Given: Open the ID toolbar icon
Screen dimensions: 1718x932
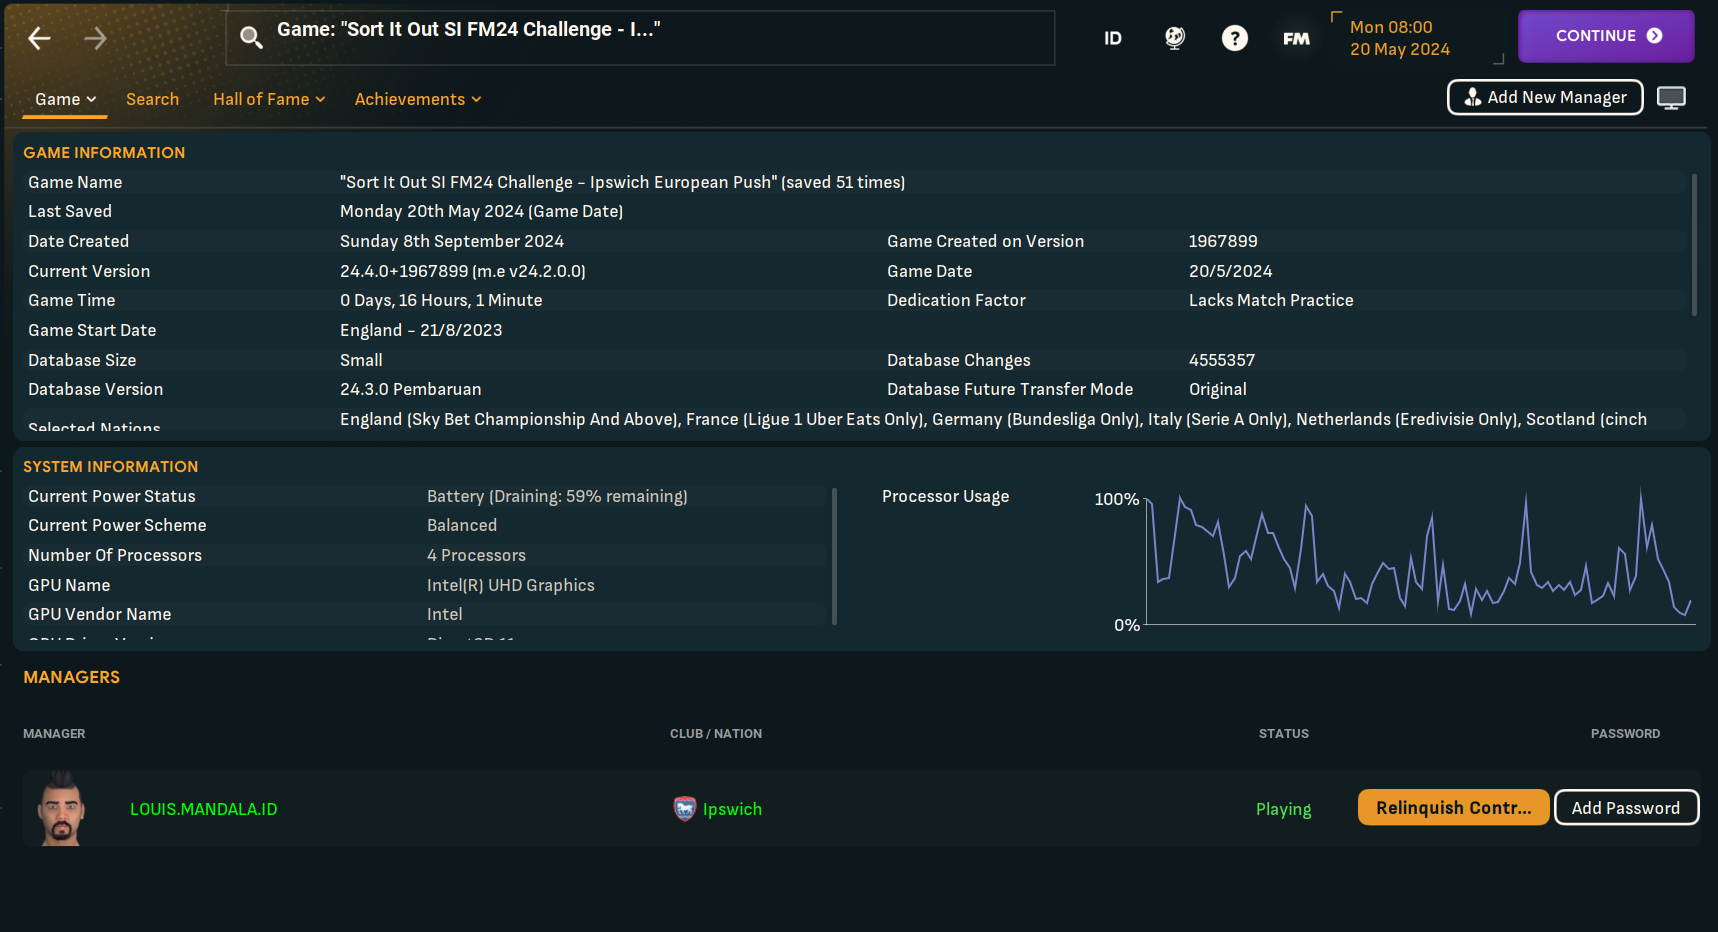Looking at the screenshot, I should [1113, 38].
